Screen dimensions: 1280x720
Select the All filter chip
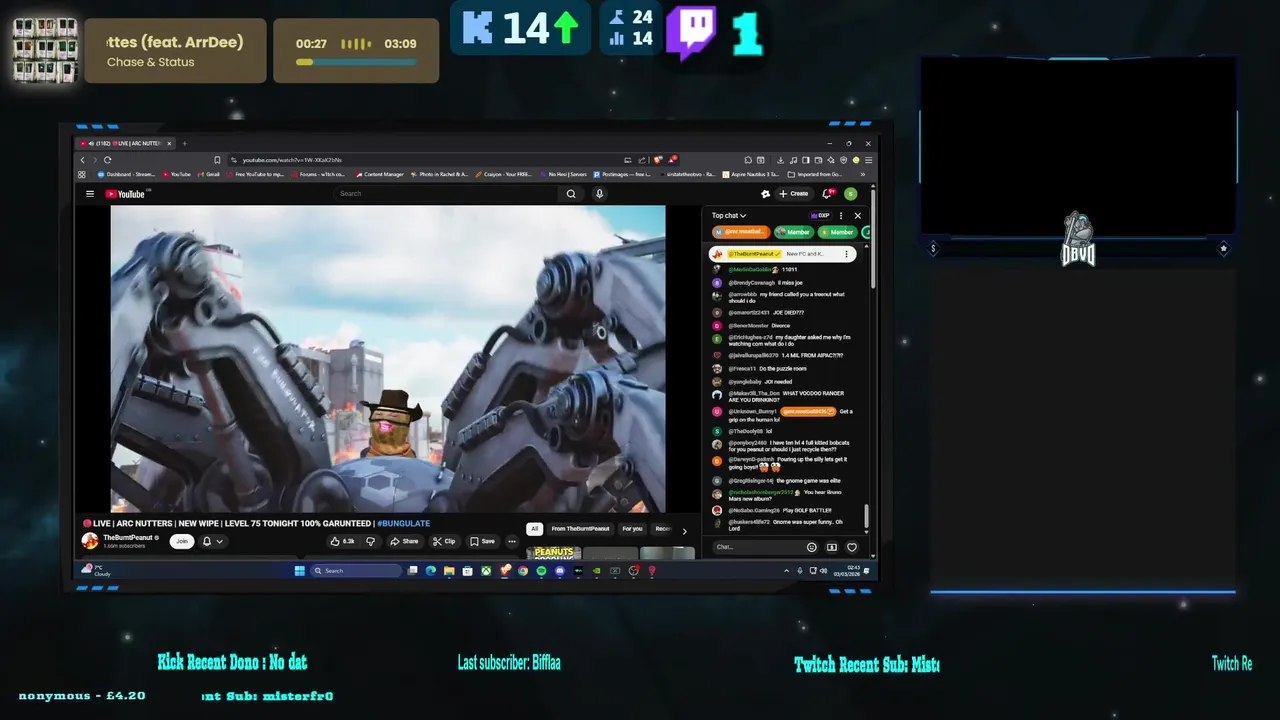click(x=535, y=529)
